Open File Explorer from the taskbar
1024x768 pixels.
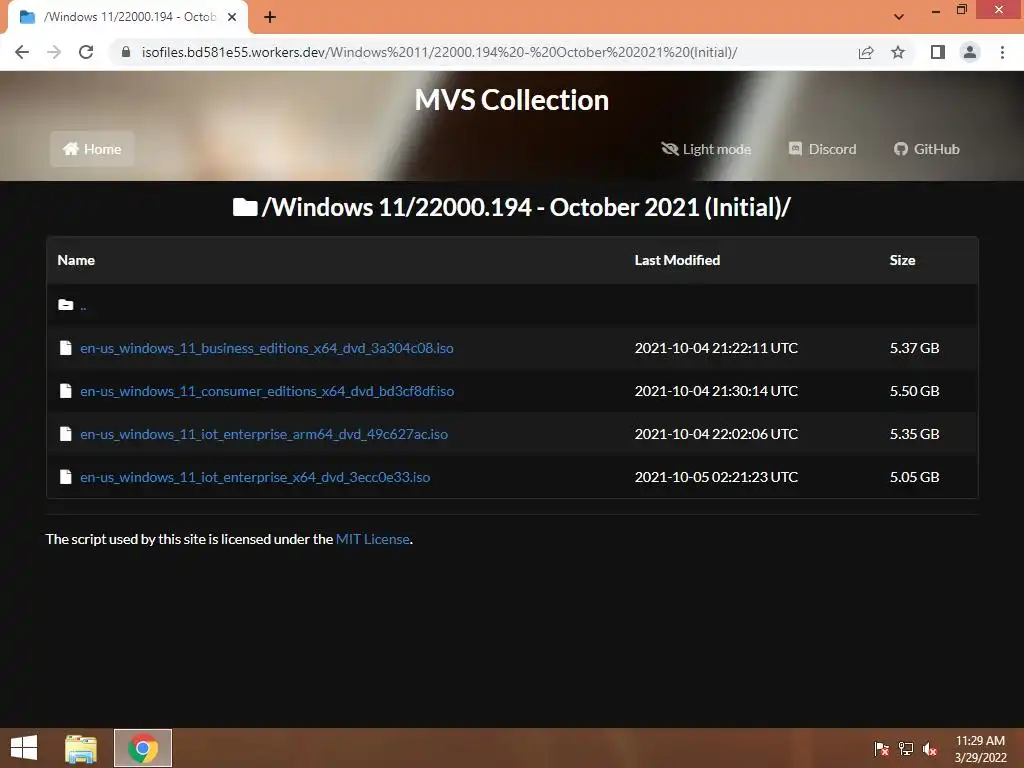tap(81, 748)
